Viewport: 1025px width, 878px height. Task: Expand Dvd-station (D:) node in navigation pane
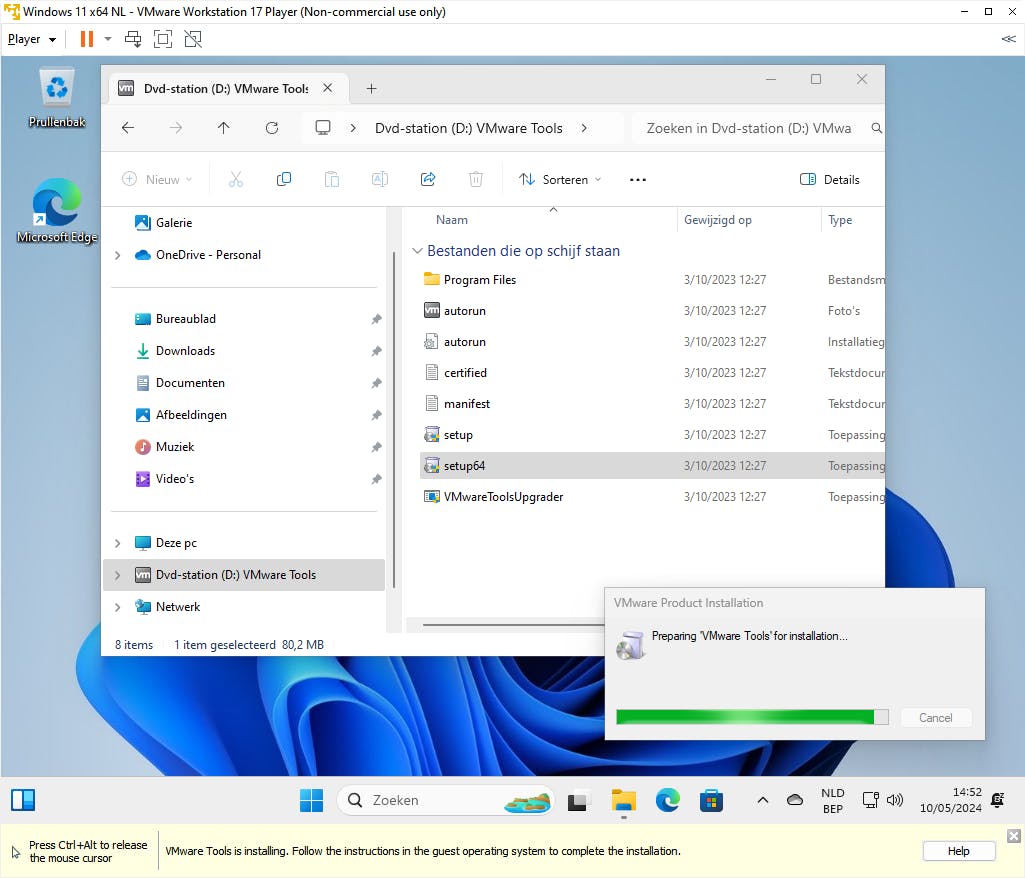click(118, 575)
